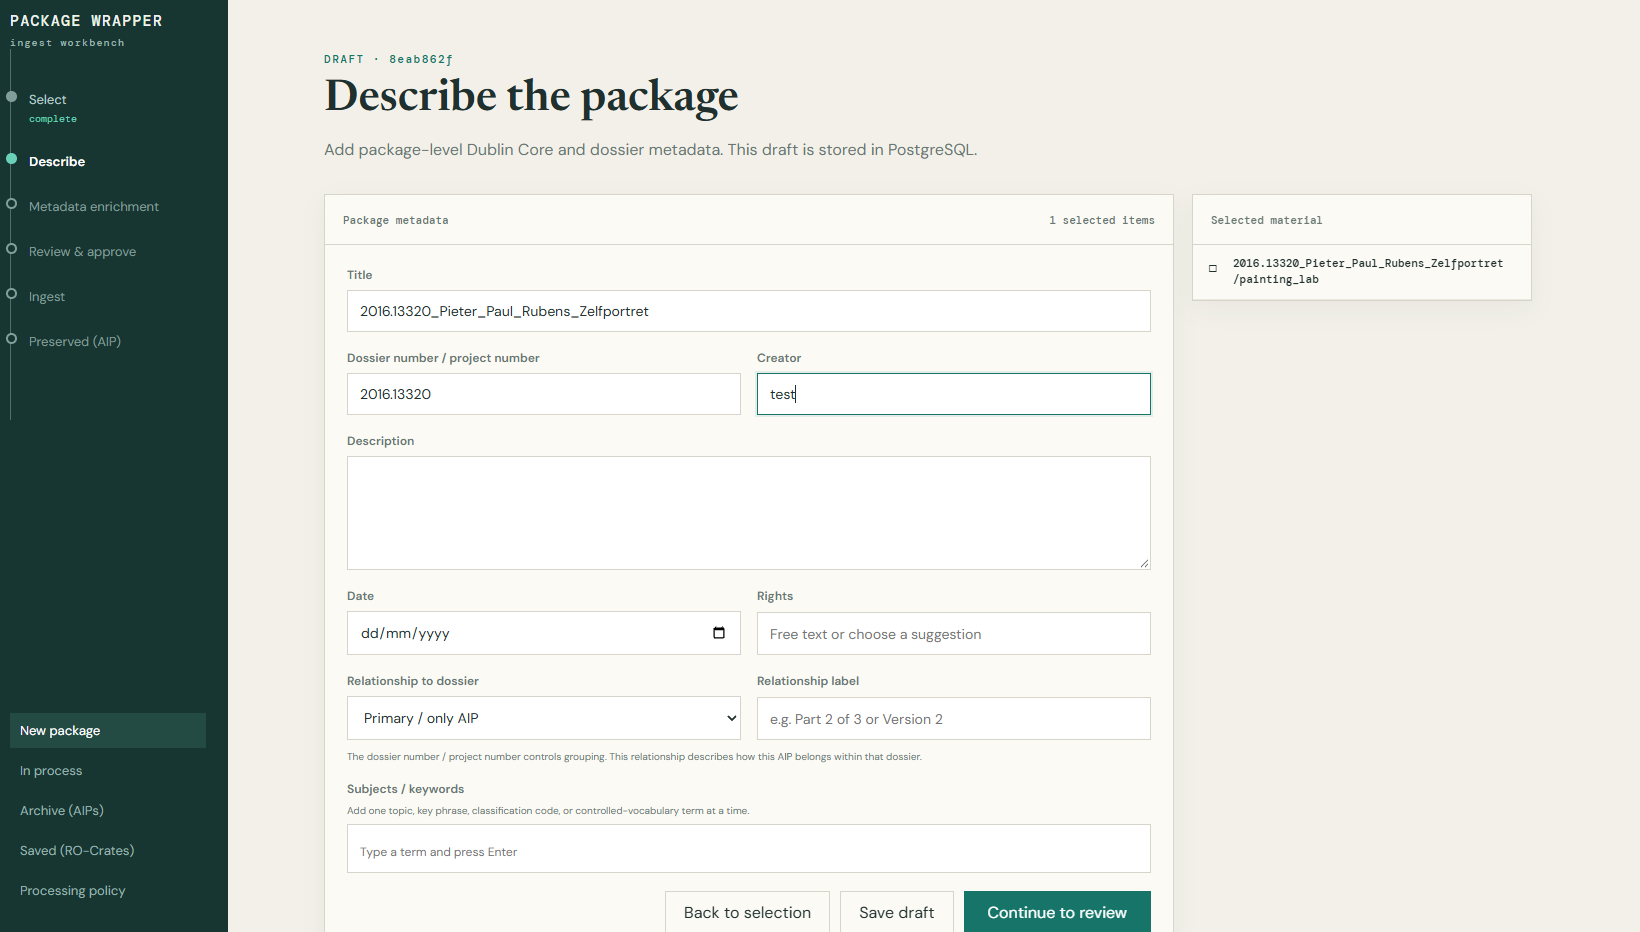The width and height of the screenshot is (1640, 932).
Task: Click the PACKAGE WRAPPER logo title
Action: click(x=86, y=21)
